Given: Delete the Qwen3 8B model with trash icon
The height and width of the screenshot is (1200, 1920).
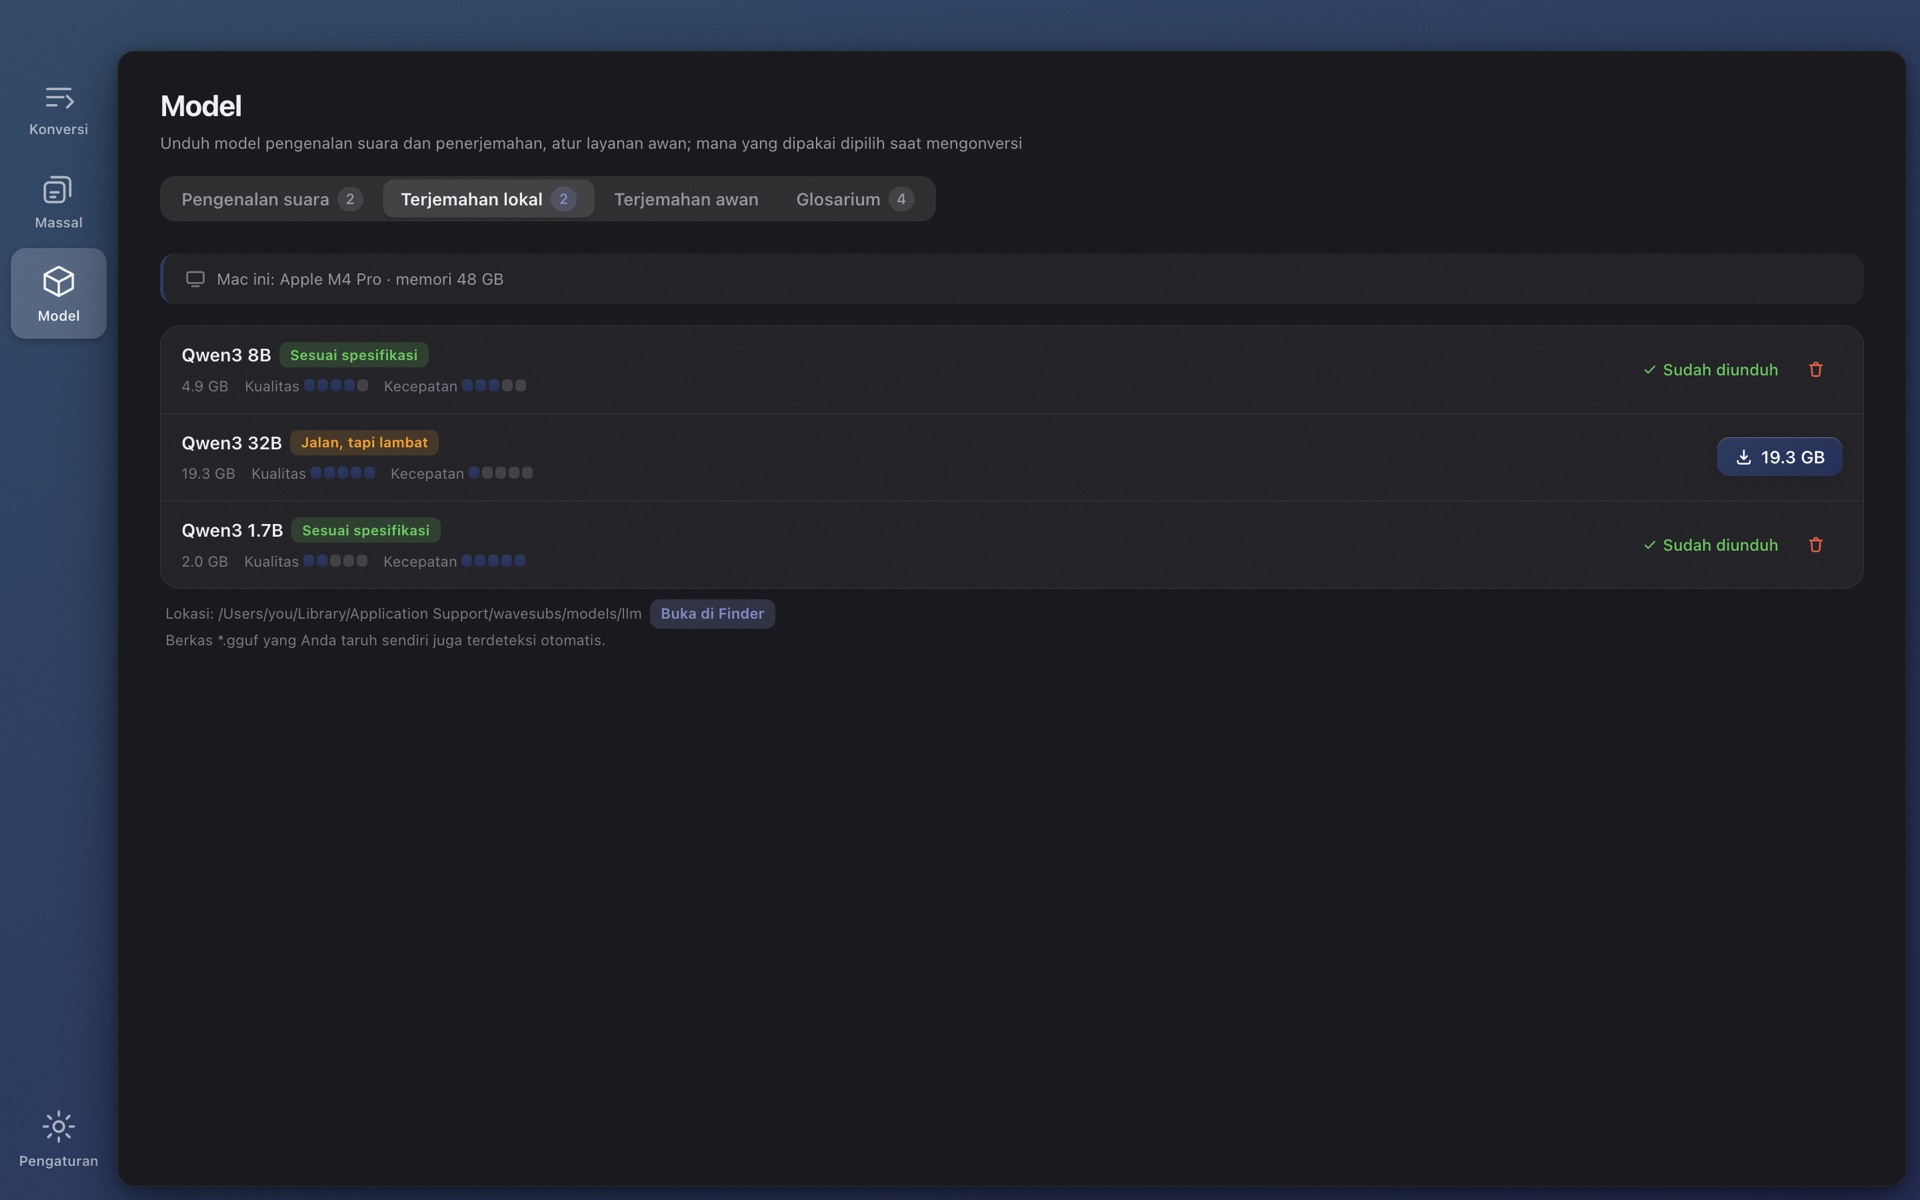Looking at the screenshot, I should pos(1816,370).
